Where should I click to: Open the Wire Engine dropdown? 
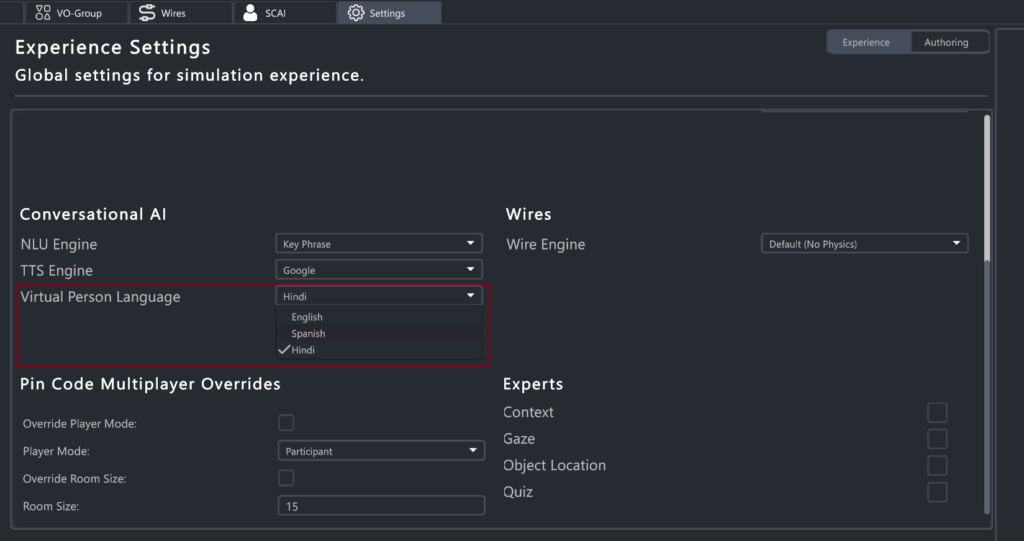(864, 244)
